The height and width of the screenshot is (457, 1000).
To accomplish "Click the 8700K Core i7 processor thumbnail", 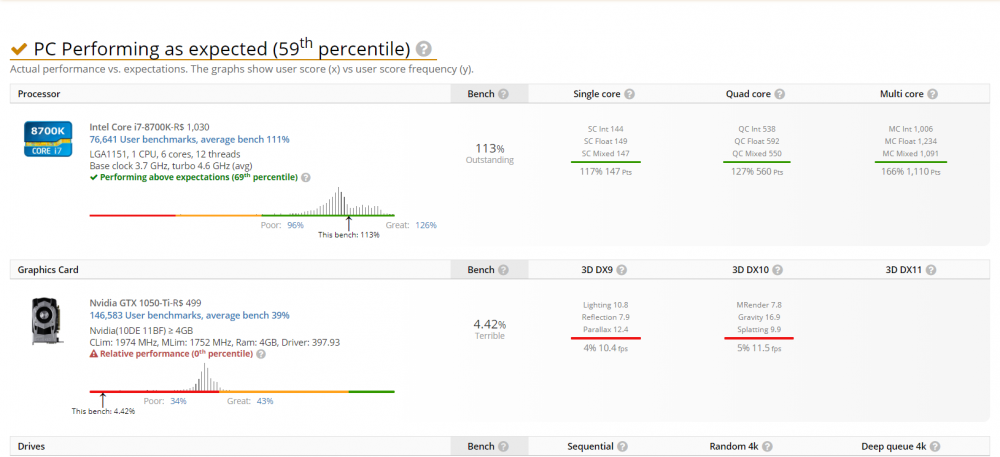I will tap(48, 139).
